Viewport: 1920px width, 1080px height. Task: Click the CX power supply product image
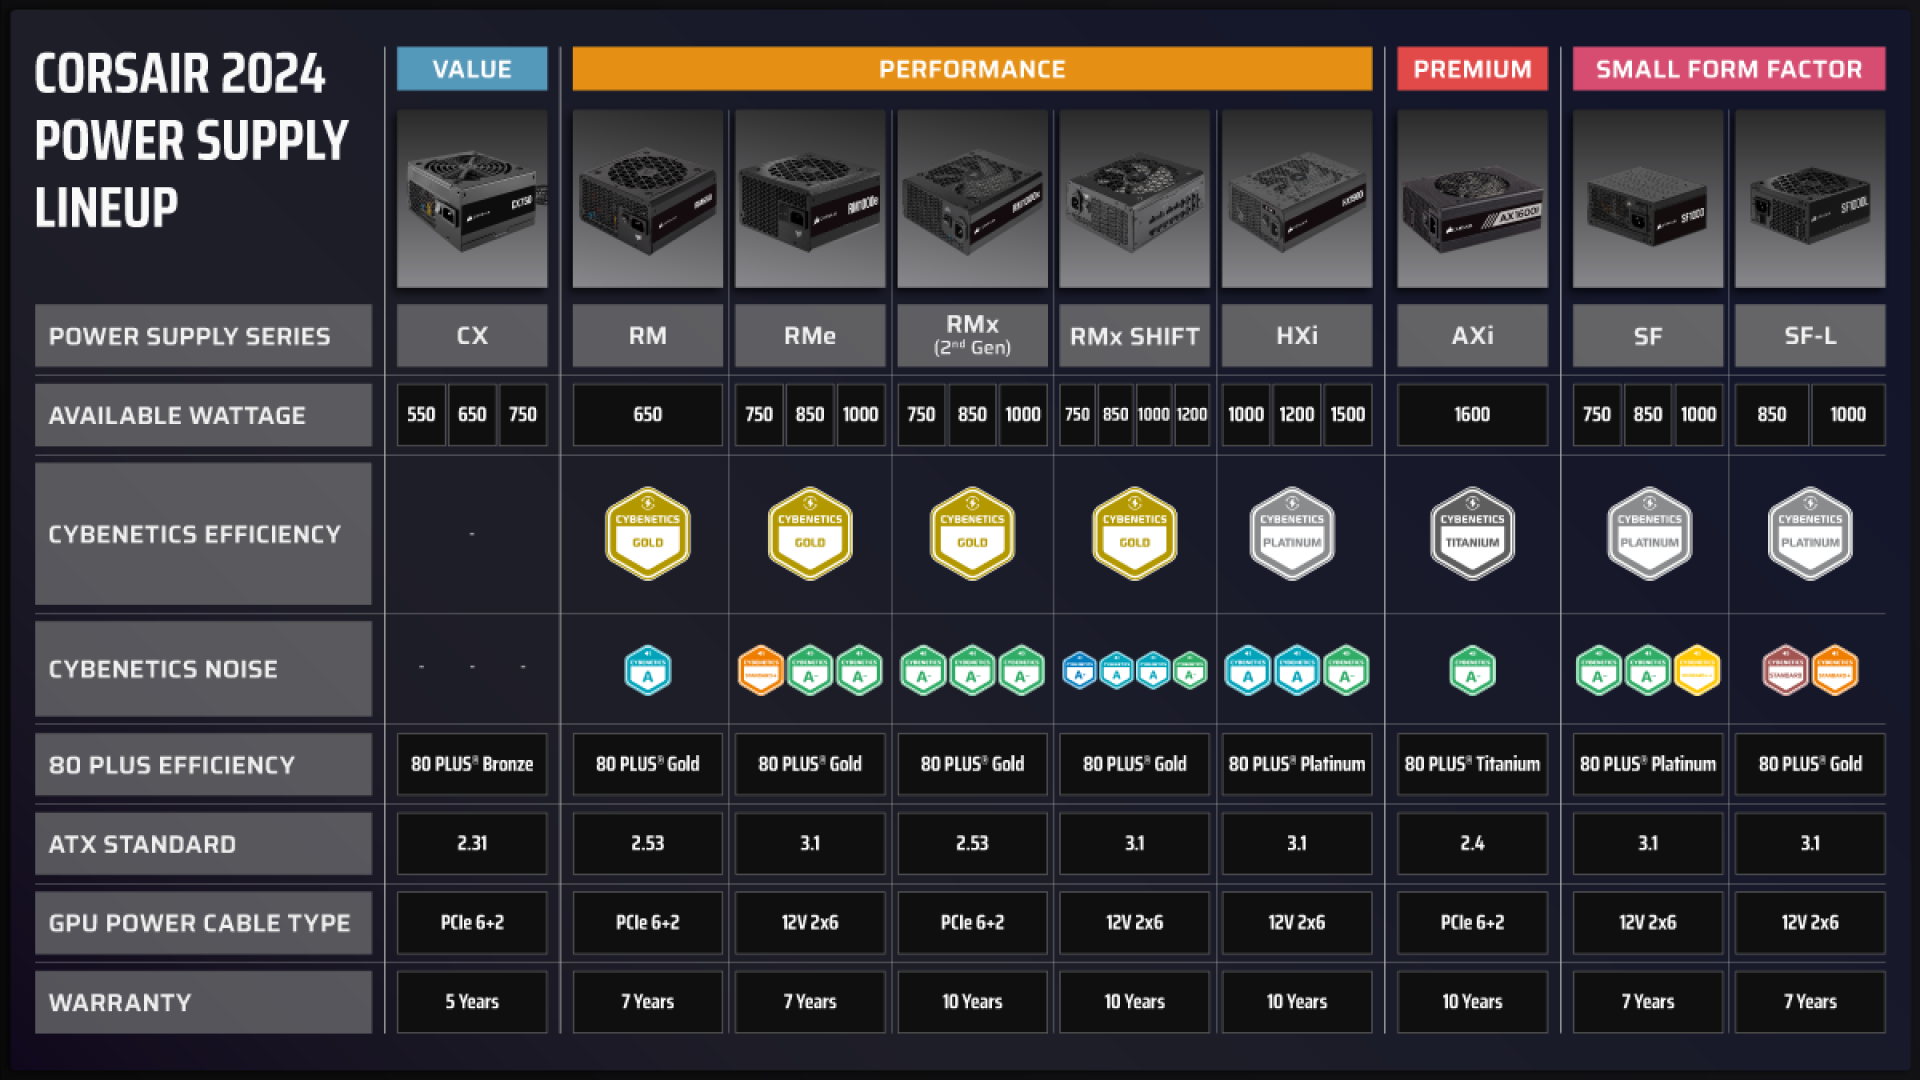pyautogui.click(x=472, y=199)
